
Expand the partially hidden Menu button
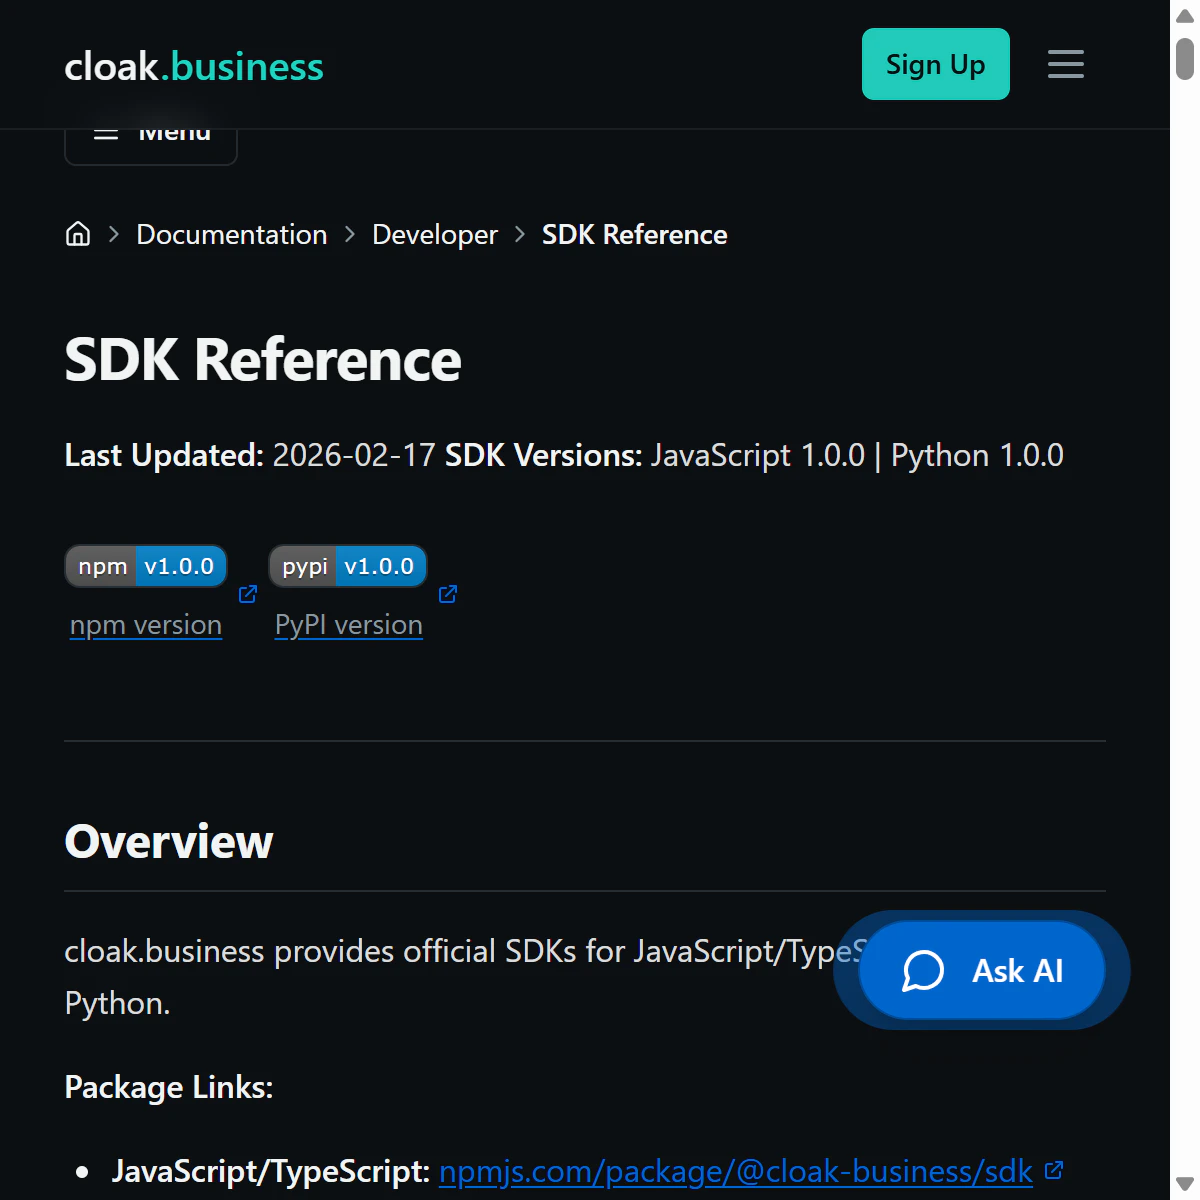[151, 146]
